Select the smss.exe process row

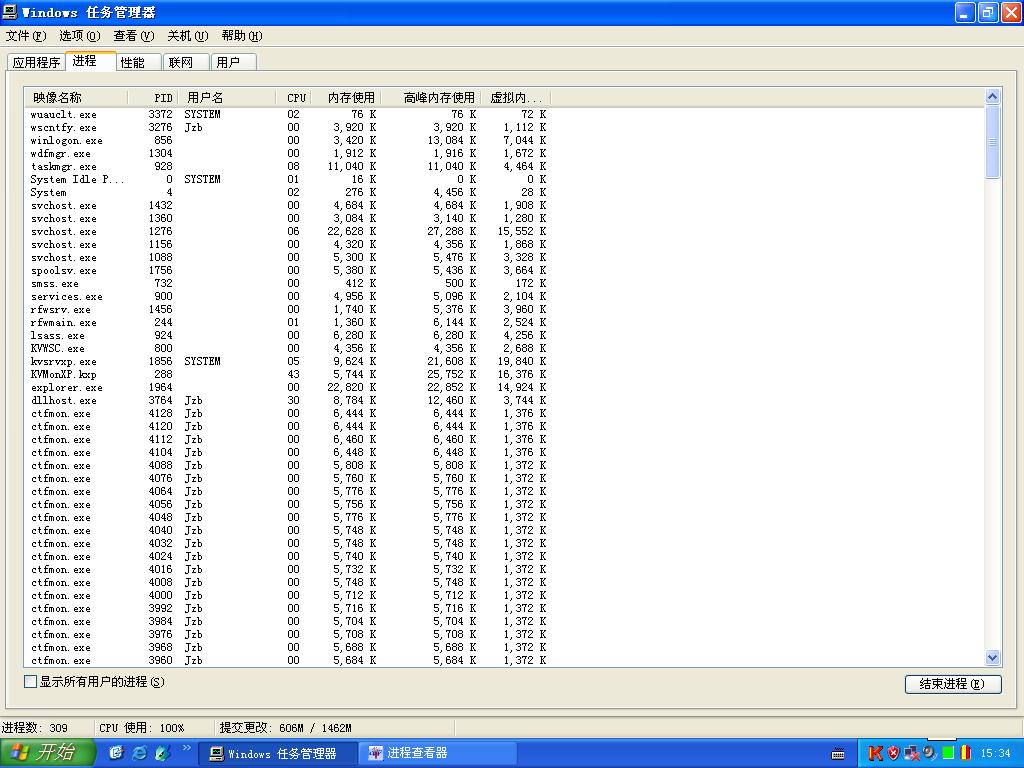pos(287,283)
